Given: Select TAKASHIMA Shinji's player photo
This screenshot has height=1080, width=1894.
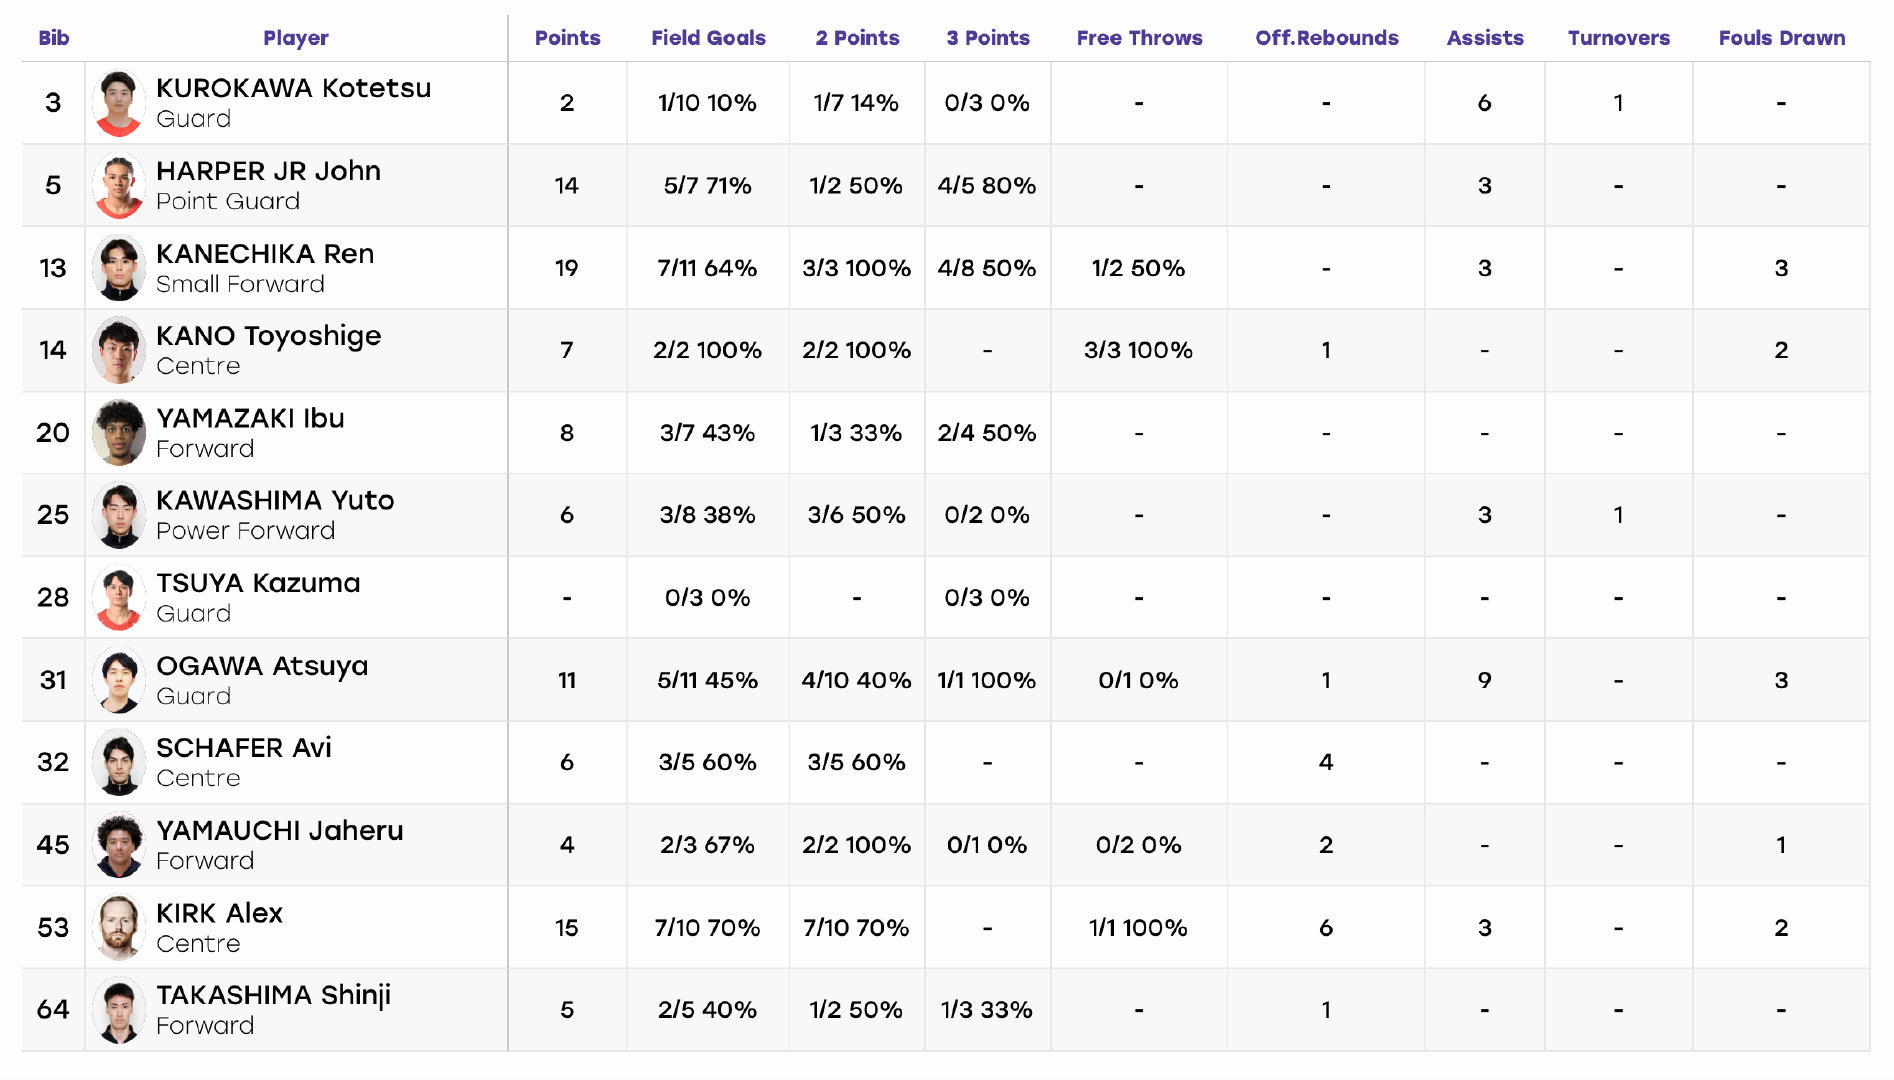Looking at the screenshot, I should 119,1010.
